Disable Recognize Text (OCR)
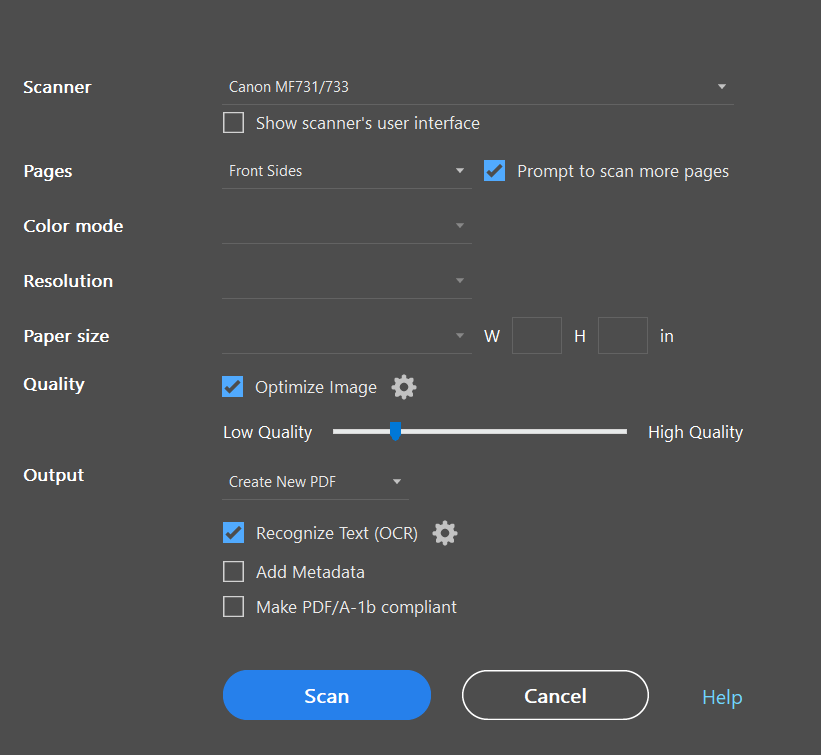821x755 pixels. click(x=233, y=532)
